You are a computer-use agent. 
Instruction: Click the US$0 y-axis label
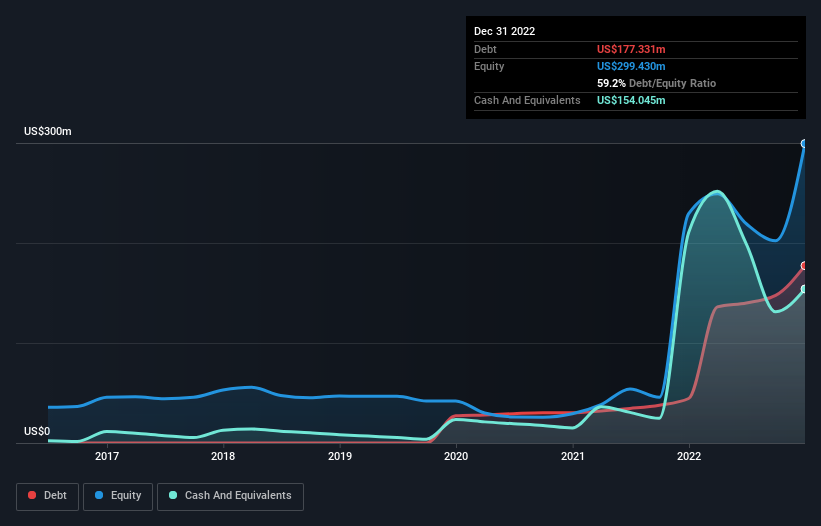[x=37, y=431]
